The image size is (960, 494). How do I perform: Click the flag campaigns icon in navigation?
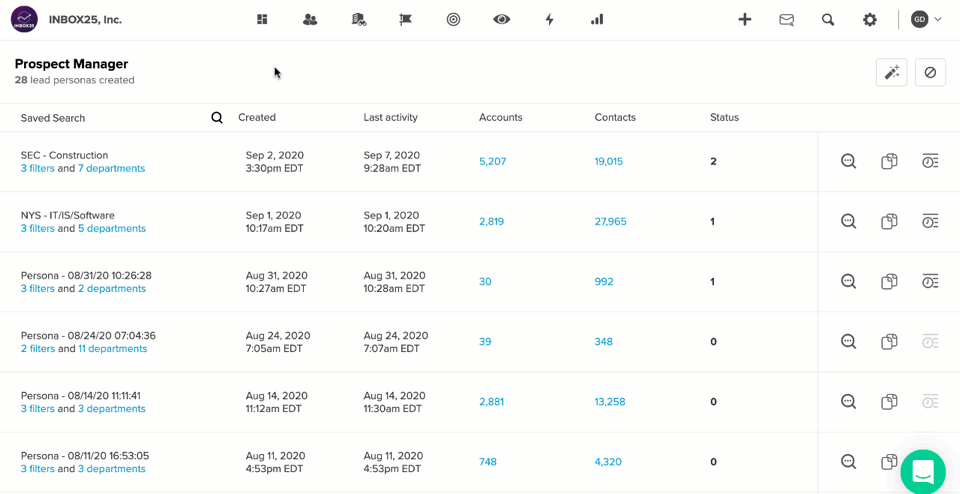[x=405, y=20]
